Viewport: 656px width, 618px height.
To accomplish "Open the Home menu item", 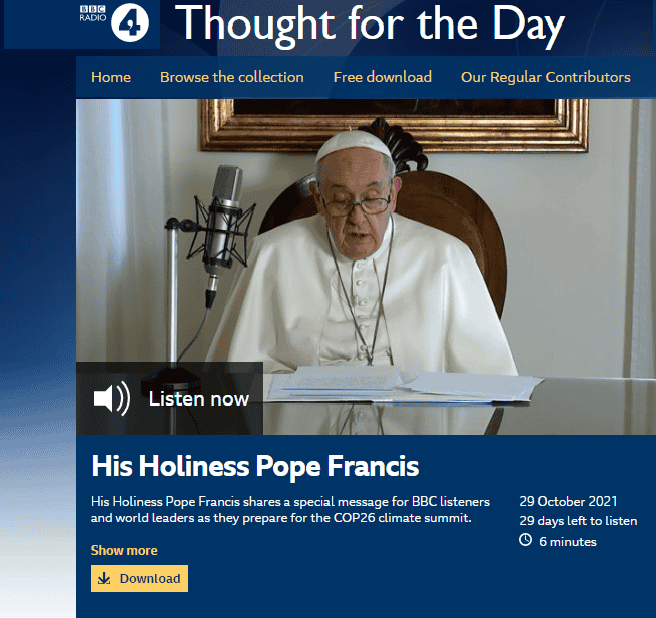I will point(111,77).
